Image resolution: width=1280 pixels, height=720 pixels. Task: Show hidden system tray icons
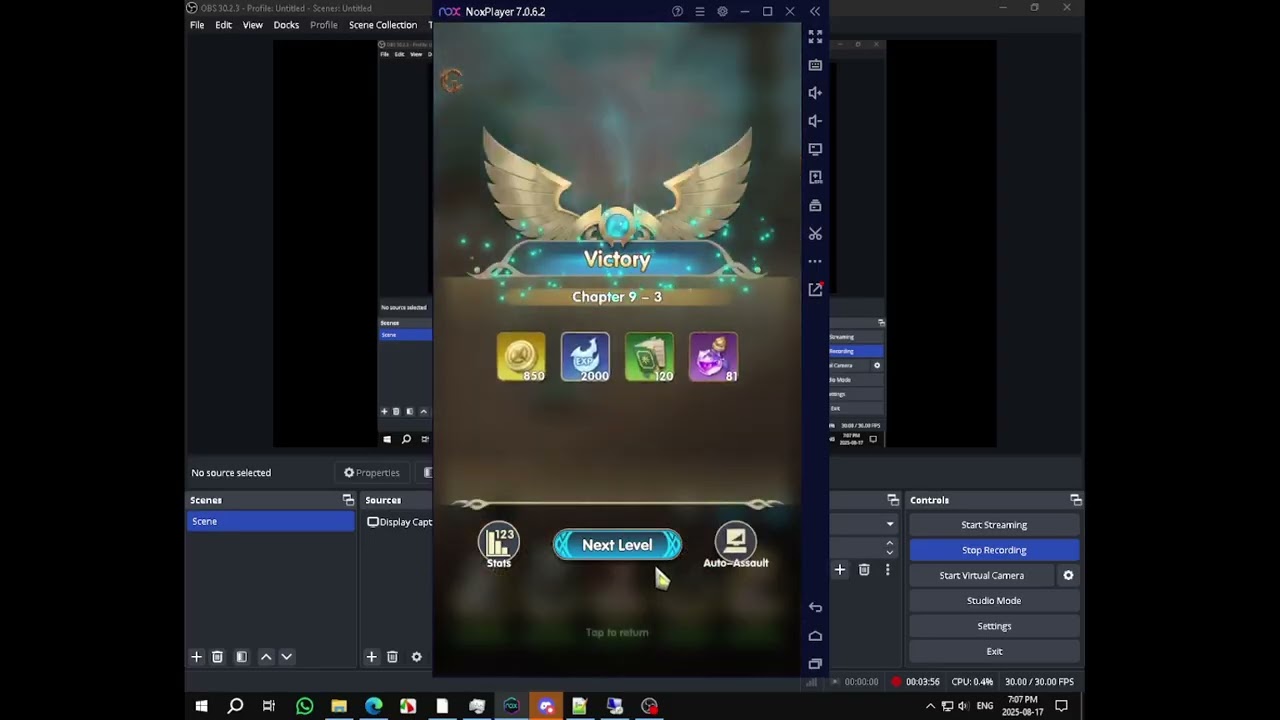coord(931,706)
